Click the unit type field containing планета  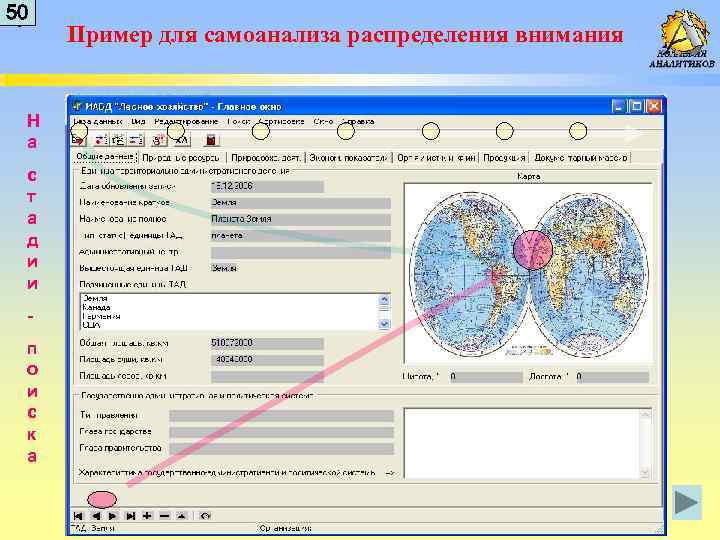click(301, 236)
